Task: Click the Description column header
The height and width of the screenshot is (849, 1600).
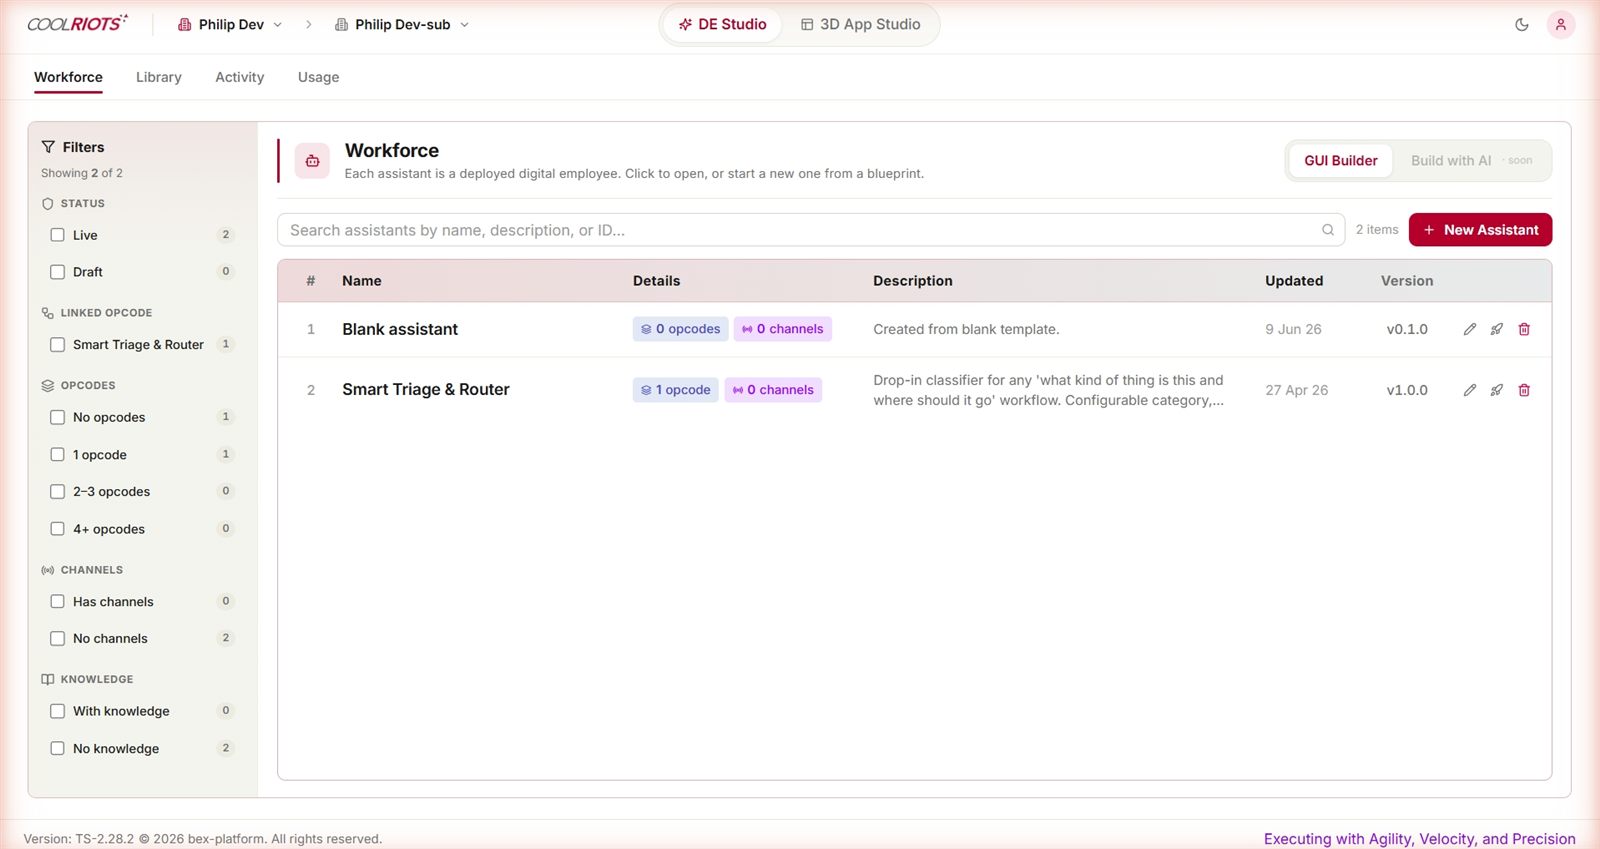Action: click(913, 281)
